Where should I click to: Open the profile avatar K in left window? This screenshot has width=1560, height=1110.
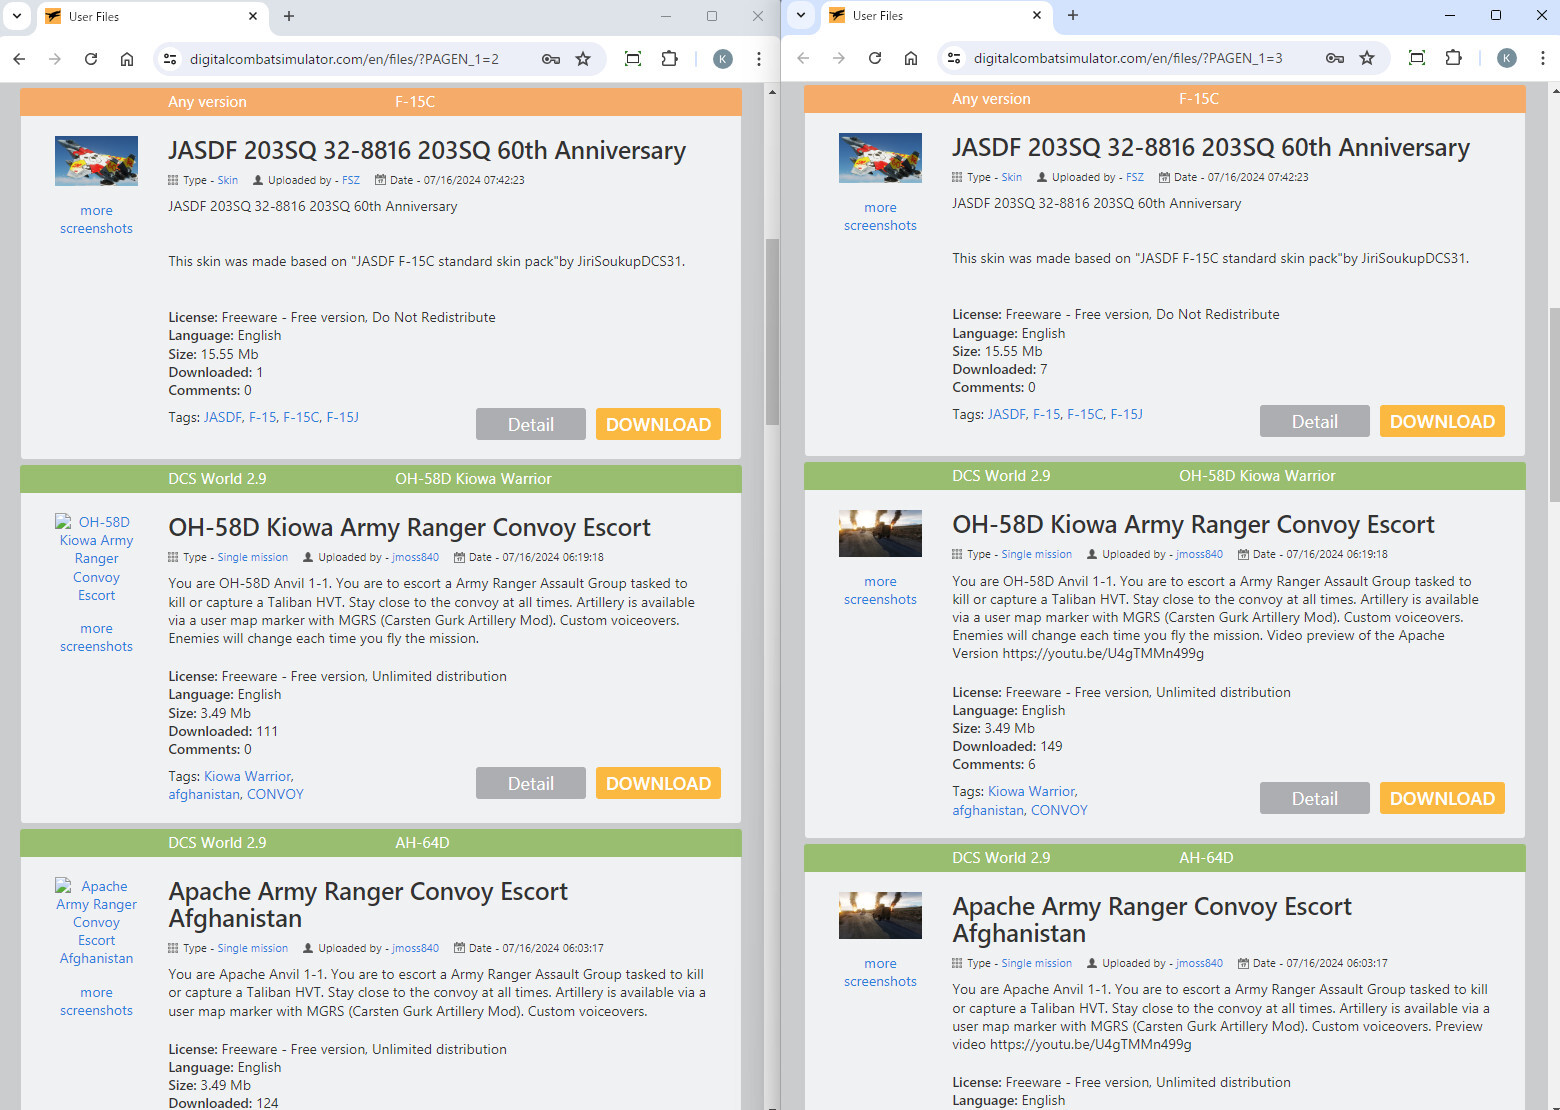723,59
